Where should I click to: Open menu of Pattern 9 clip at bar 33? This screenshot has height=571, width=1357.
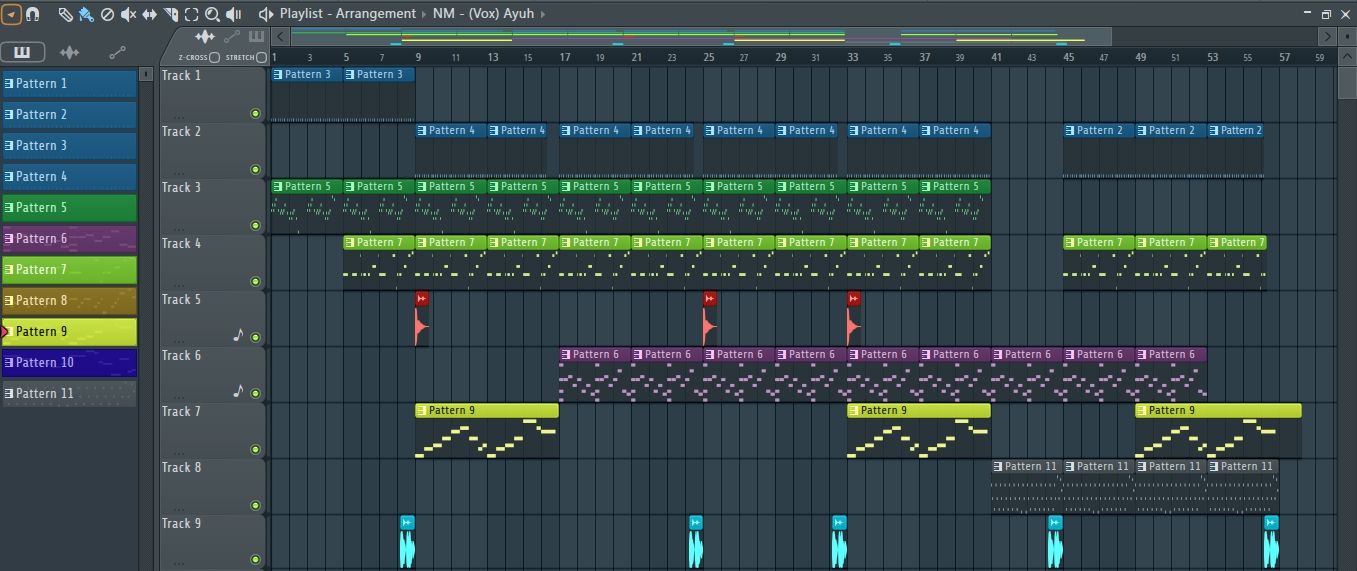854,411
